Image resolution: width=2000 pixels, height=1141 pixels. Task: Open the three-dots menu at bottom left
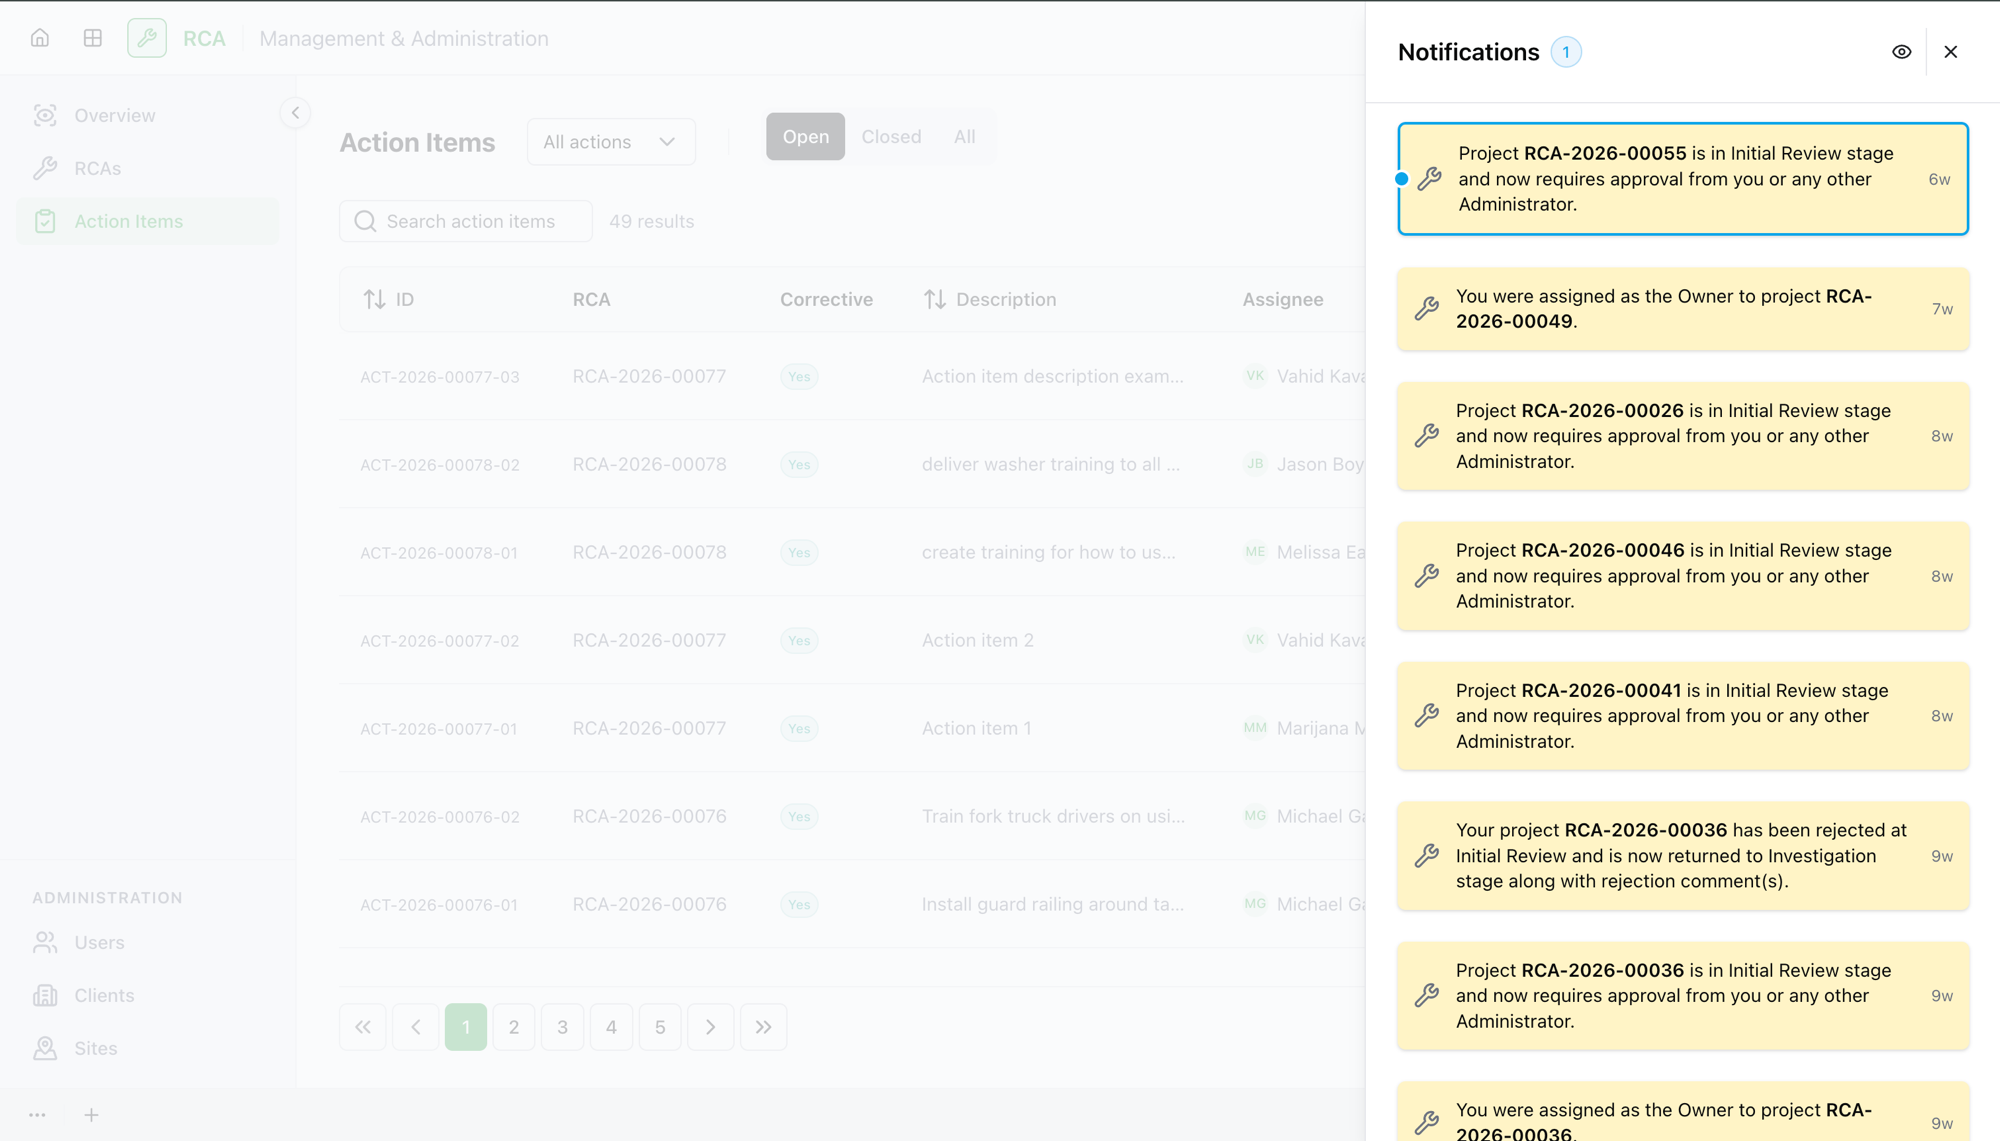[37, 1114]
